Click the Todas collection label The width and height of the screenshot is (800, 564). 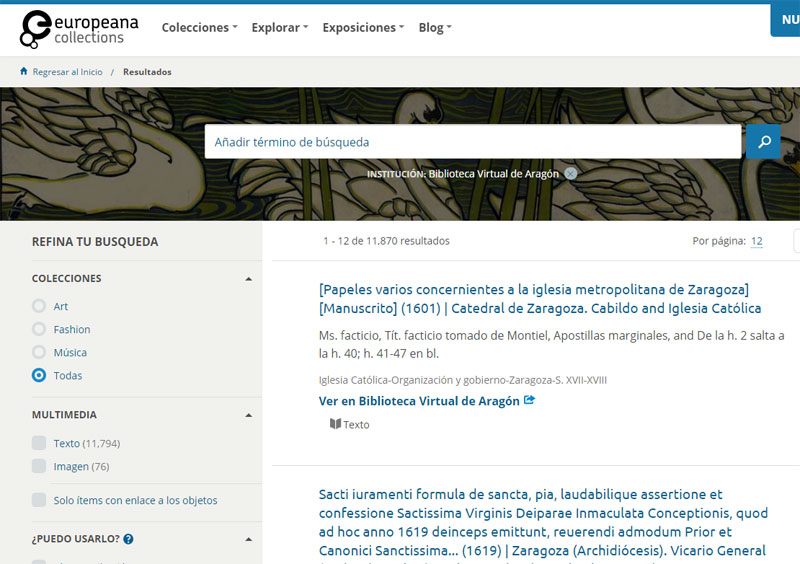pyautogui.click(x=68, y=376)
